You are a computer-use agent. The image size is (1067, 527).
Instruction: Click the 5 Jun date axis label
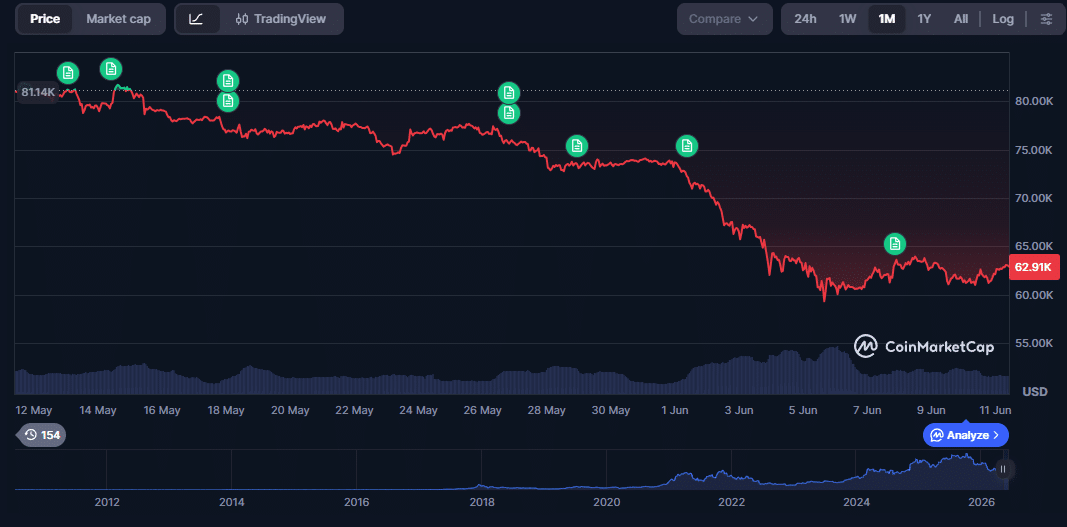(802, 410)
